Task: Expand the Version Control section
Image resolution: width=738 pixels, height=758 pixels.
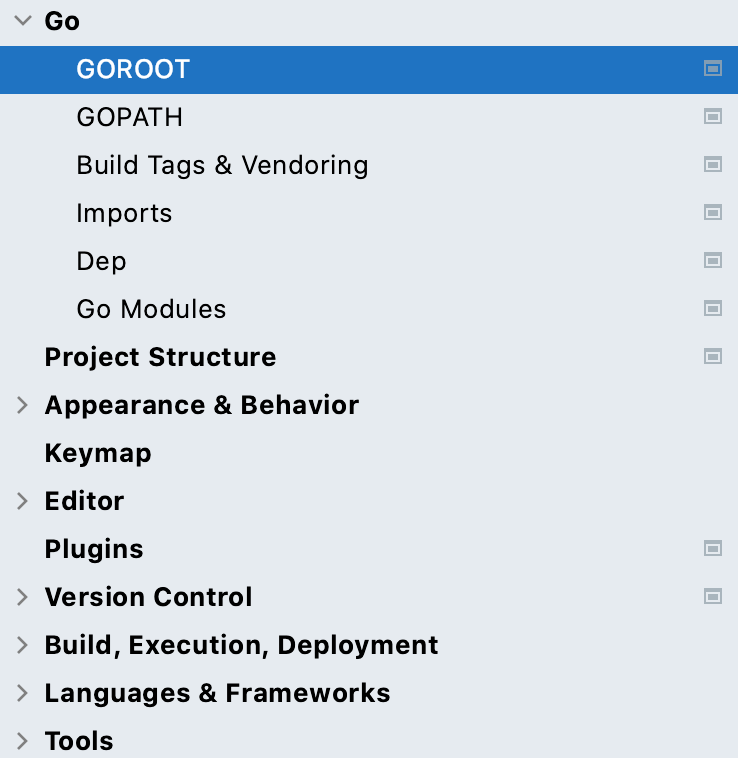Action: [22, 597]
